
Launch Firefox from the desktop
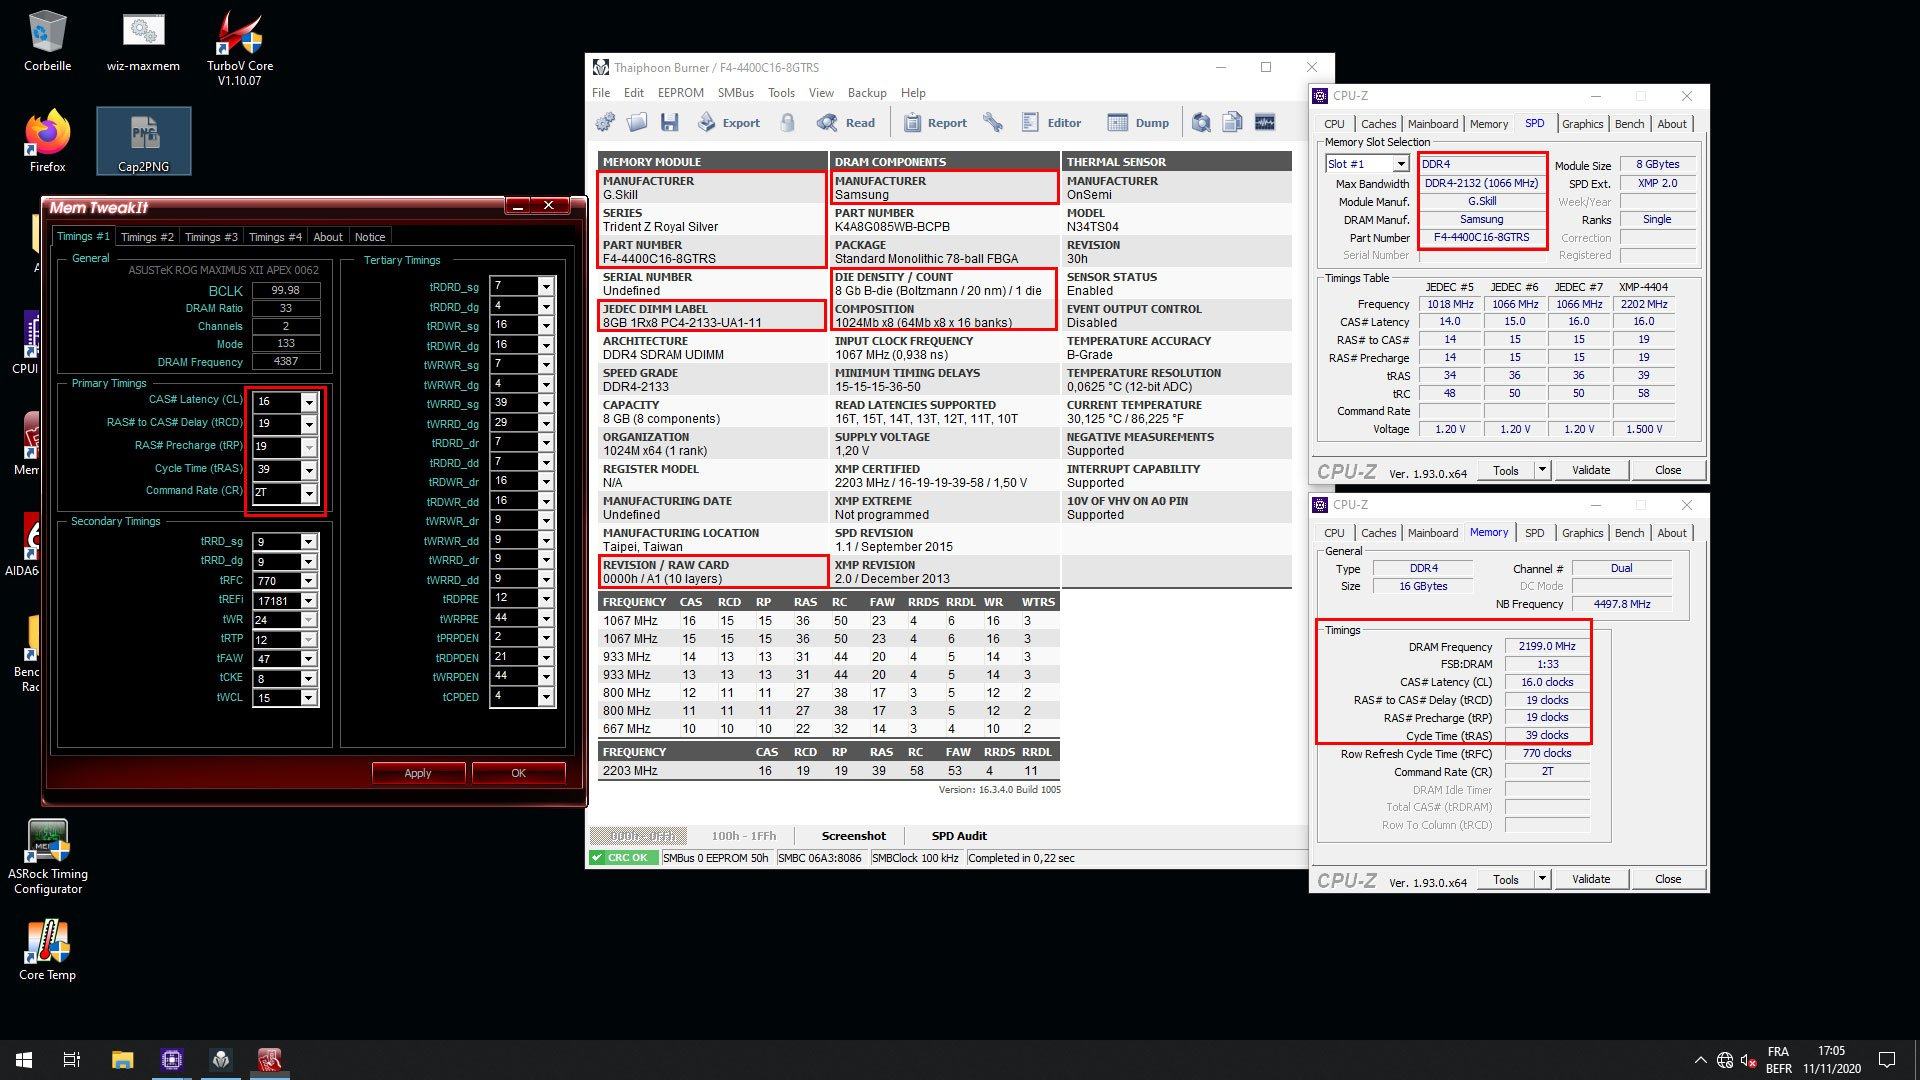pyautogui.click(x=47, y=142)
